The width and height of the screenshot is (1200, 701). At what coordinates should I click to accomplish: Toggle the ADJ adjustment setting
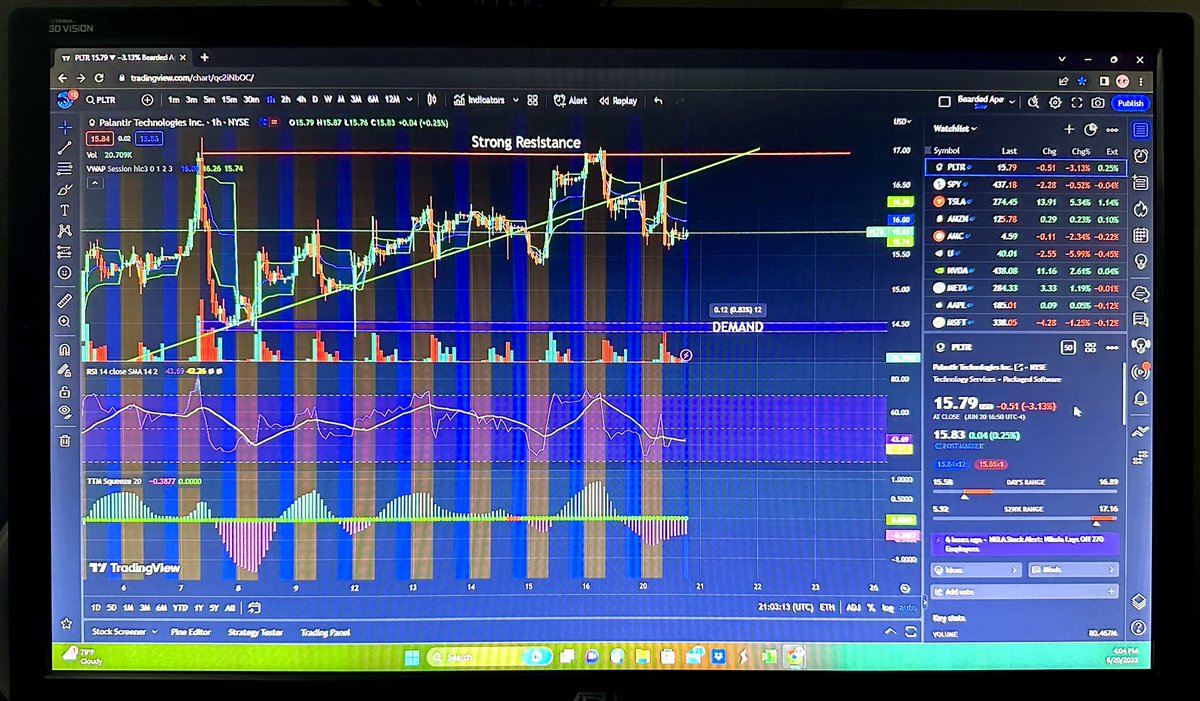[x=852, y=607]
